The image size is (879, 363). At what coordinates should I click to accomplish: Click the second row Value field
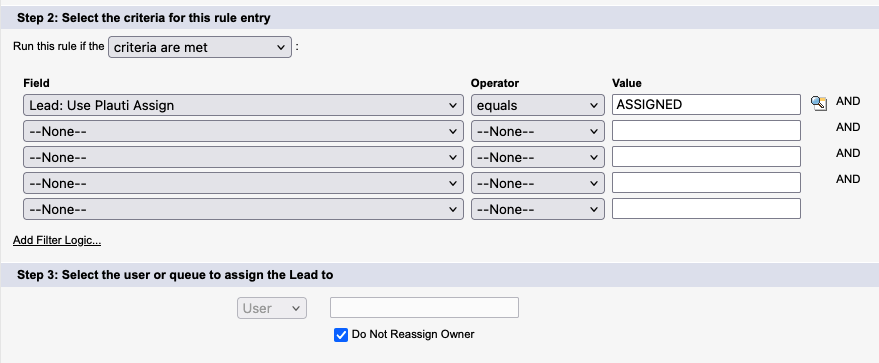[x=706, y=131]
